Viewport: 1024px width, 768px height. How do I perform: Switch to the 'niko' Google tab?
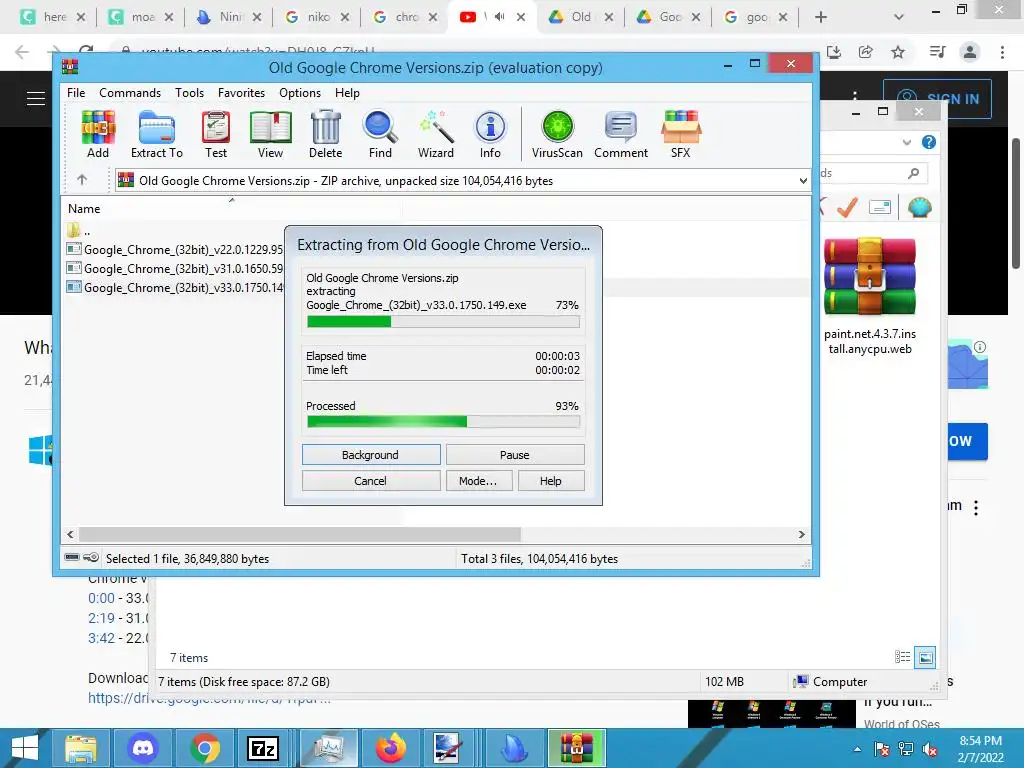point(317,17)
